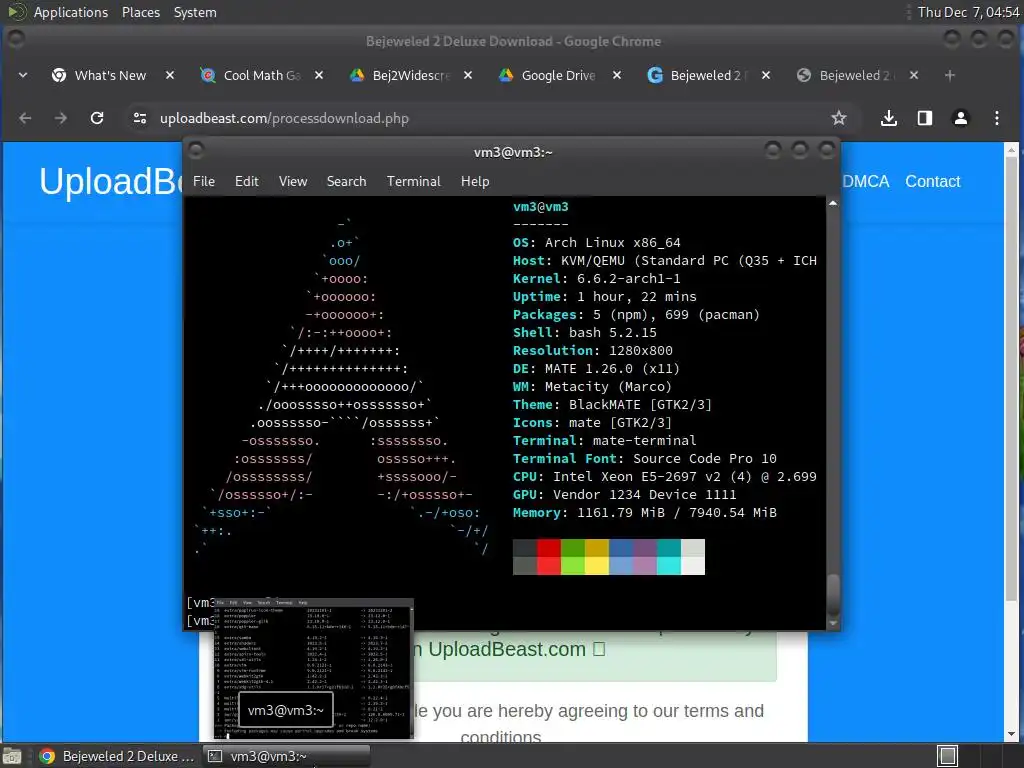Click the Chrome window menu button
The image size is (1024, 768).
pos(16,39)
